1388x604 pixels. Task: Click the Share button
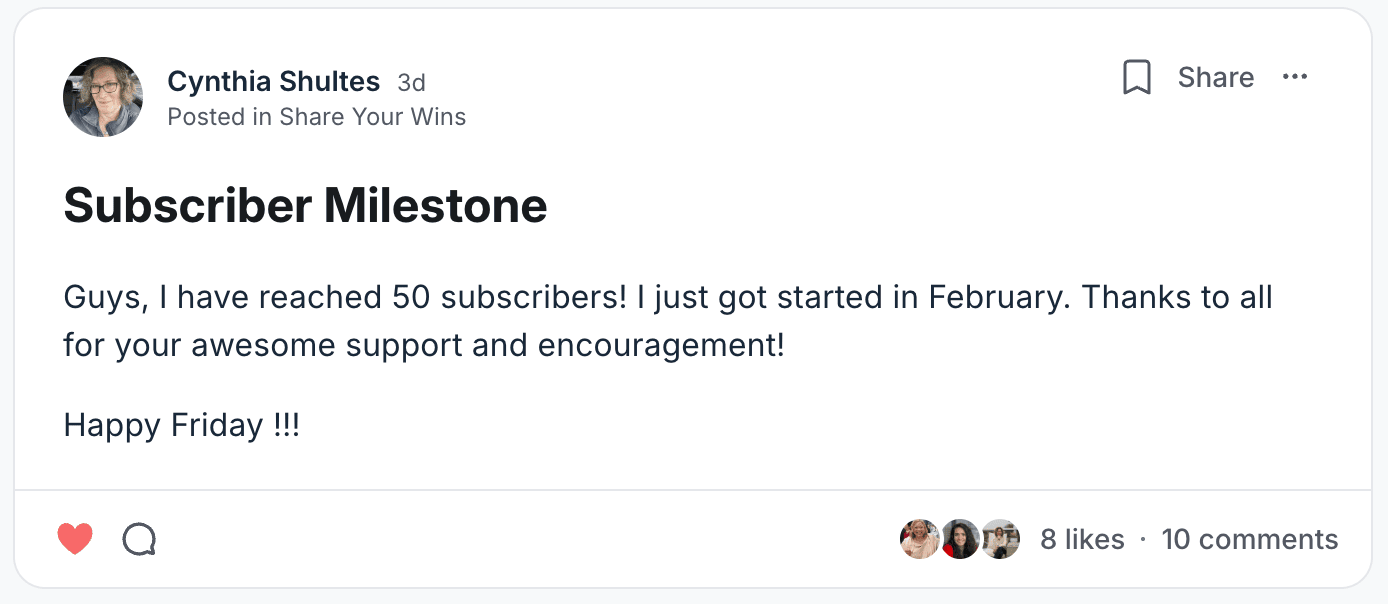1215,78
